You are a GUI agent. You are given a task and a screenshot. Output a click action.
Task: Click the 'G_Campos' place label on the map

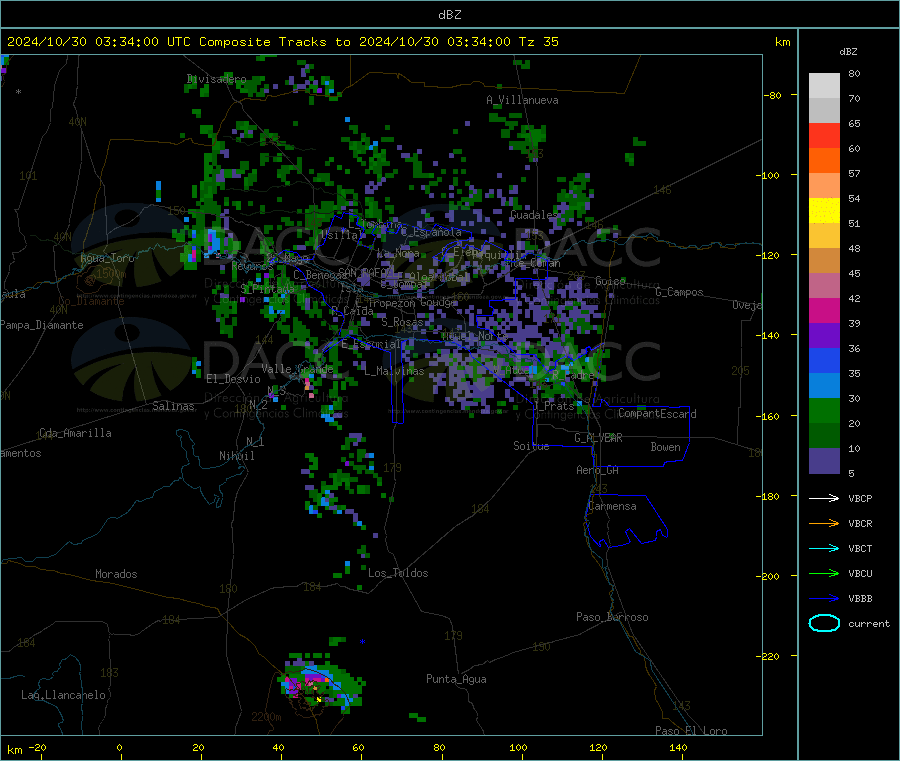coord(679,292)
